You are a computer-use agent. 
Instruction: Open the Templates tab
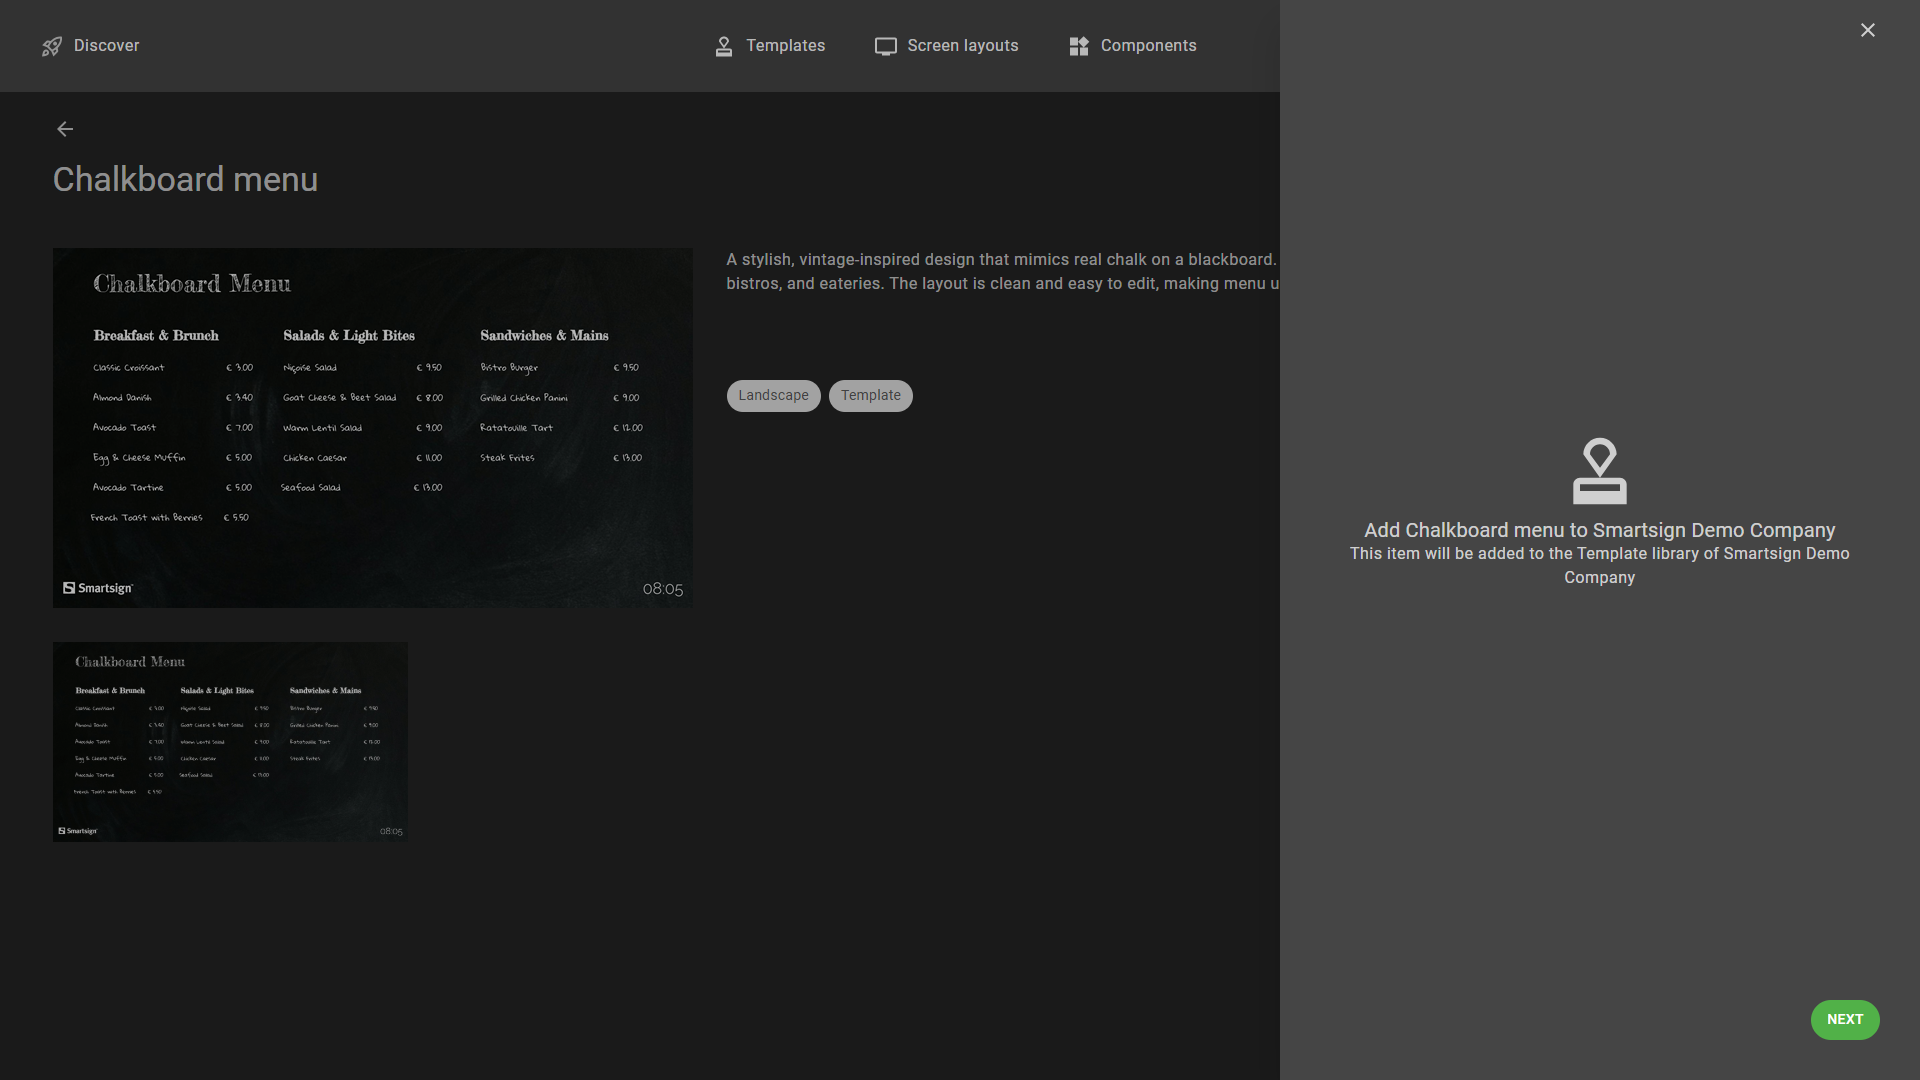[785, 46]
